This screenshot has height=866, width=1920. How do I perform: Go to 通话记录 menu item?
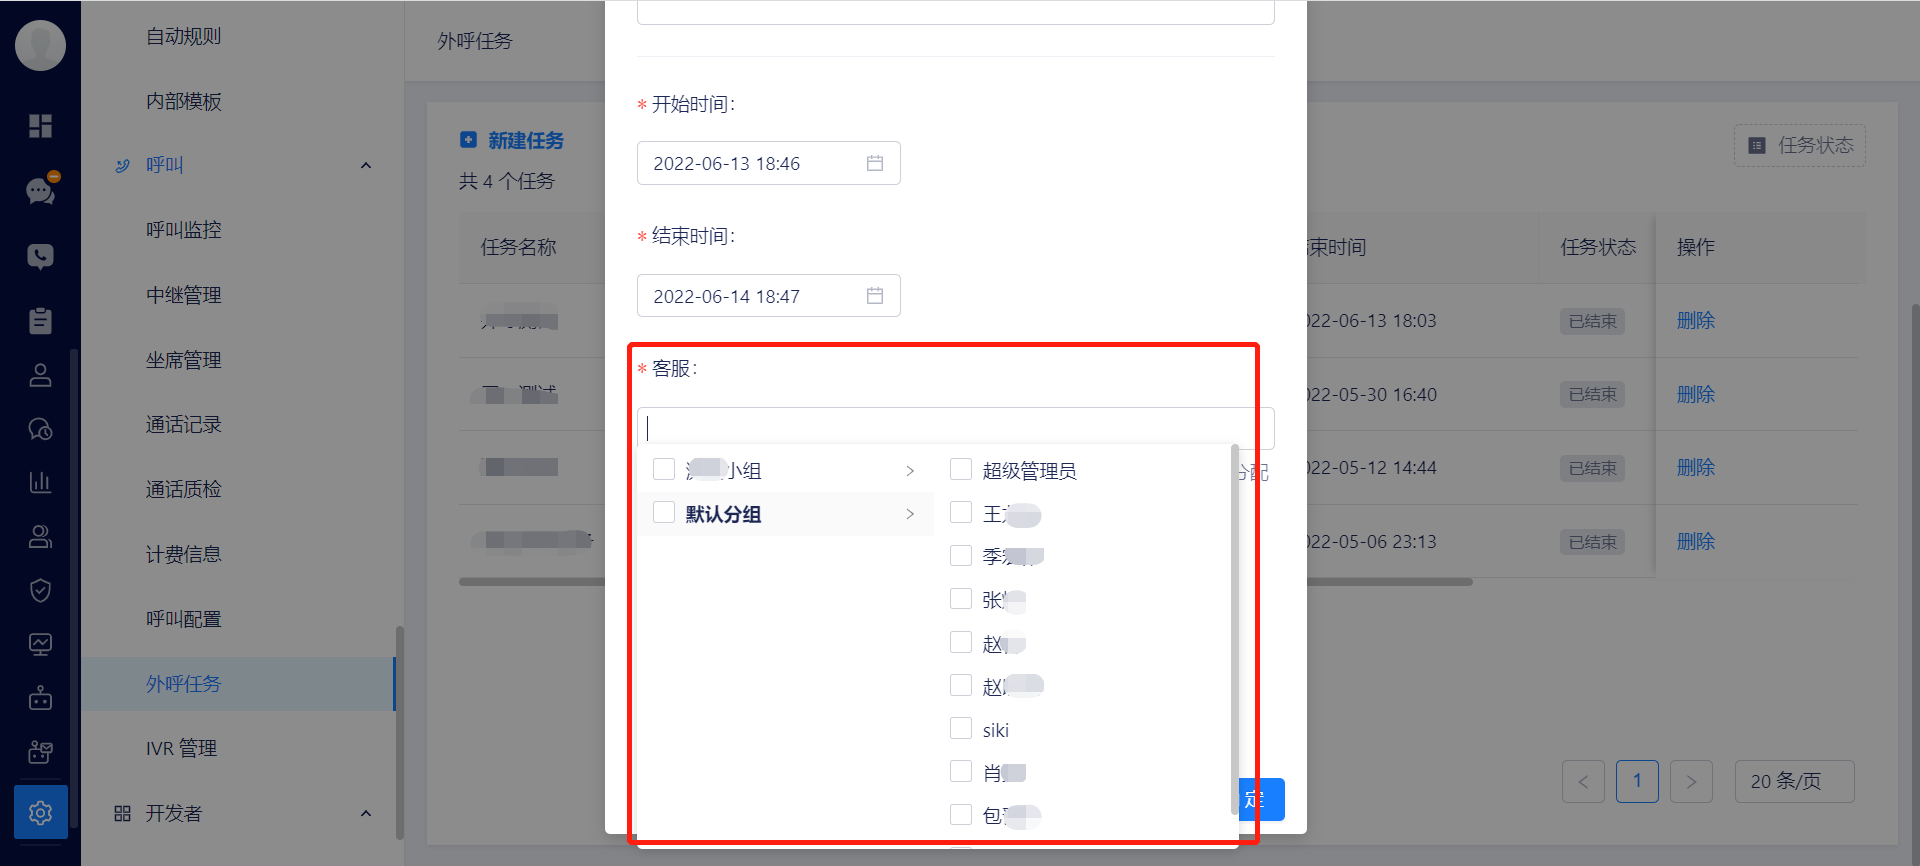(183, 424)
